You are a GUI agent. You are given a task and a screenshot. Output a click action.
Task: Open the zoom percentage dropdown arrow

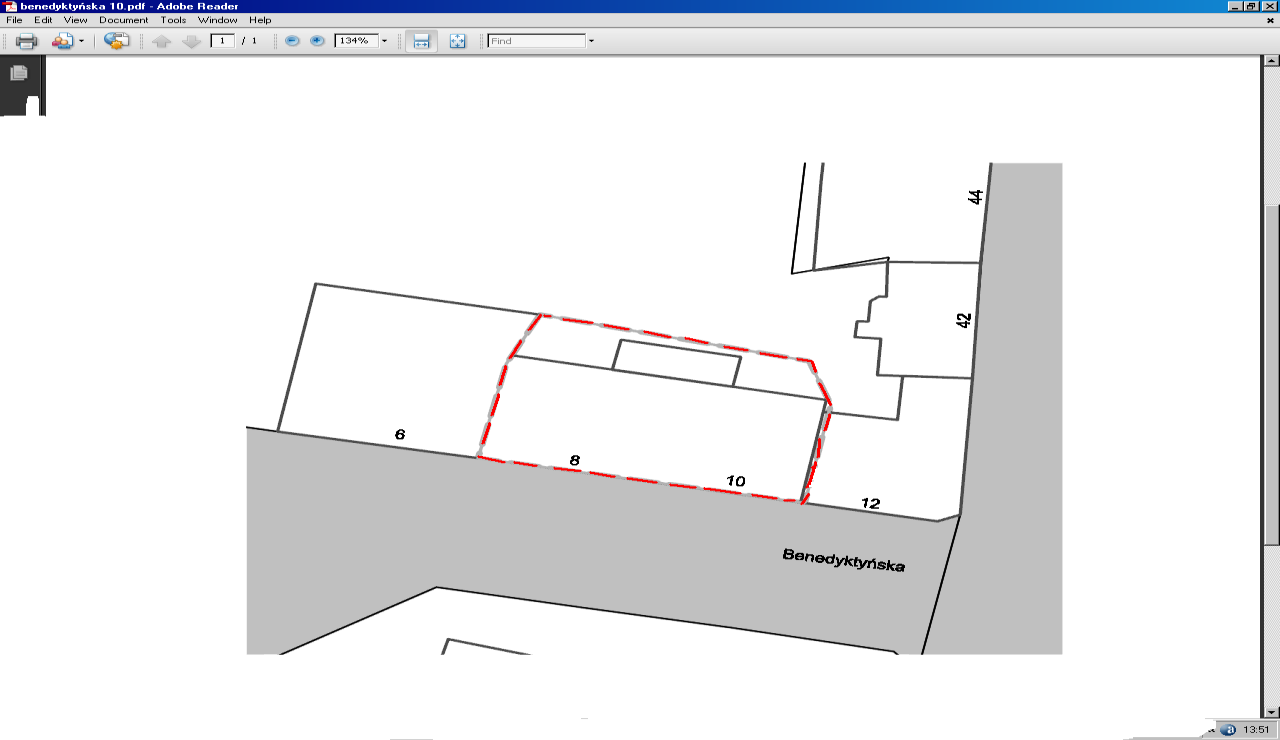(384, 41)
